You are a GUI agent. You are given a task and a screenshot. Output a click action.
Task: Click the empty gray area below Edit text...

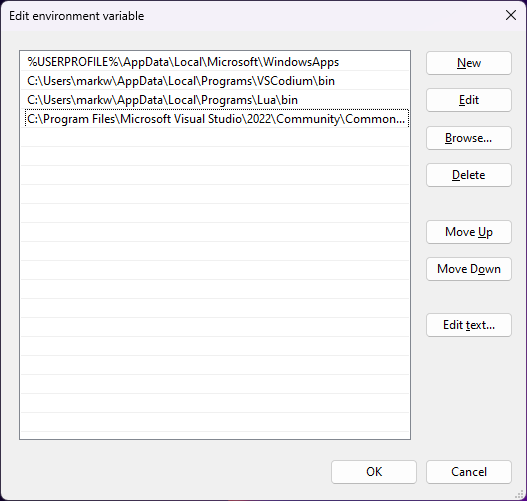469,396
